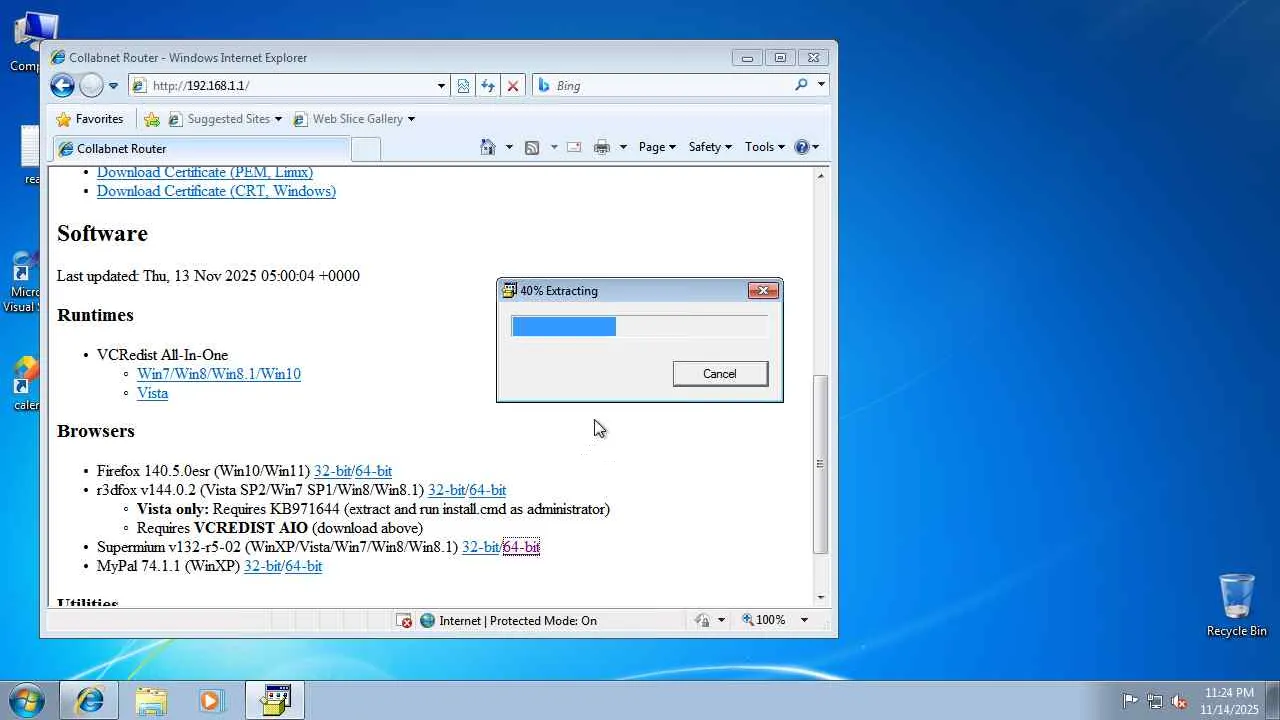
Task: Download MyPal 74.1.1 64-bit
Action: [304, 566]
